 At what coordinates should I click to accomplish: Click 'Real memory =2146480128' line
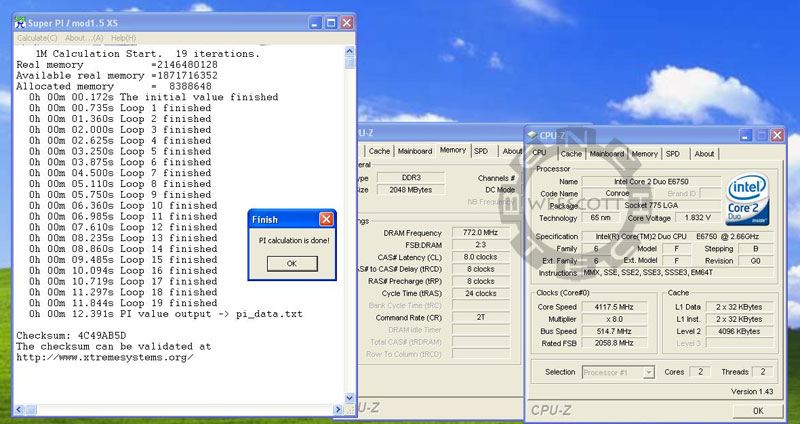(x=117, y=65)
